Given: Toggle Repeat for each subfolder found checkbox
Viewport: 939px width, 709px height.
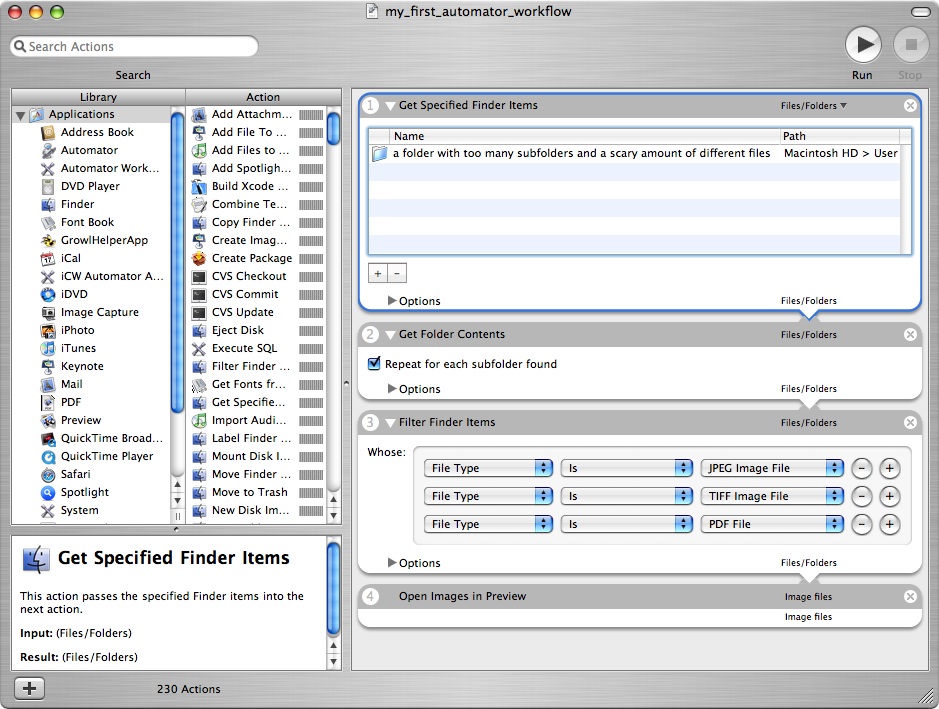Looking at the screenshot, I should [x=374, y=363].
